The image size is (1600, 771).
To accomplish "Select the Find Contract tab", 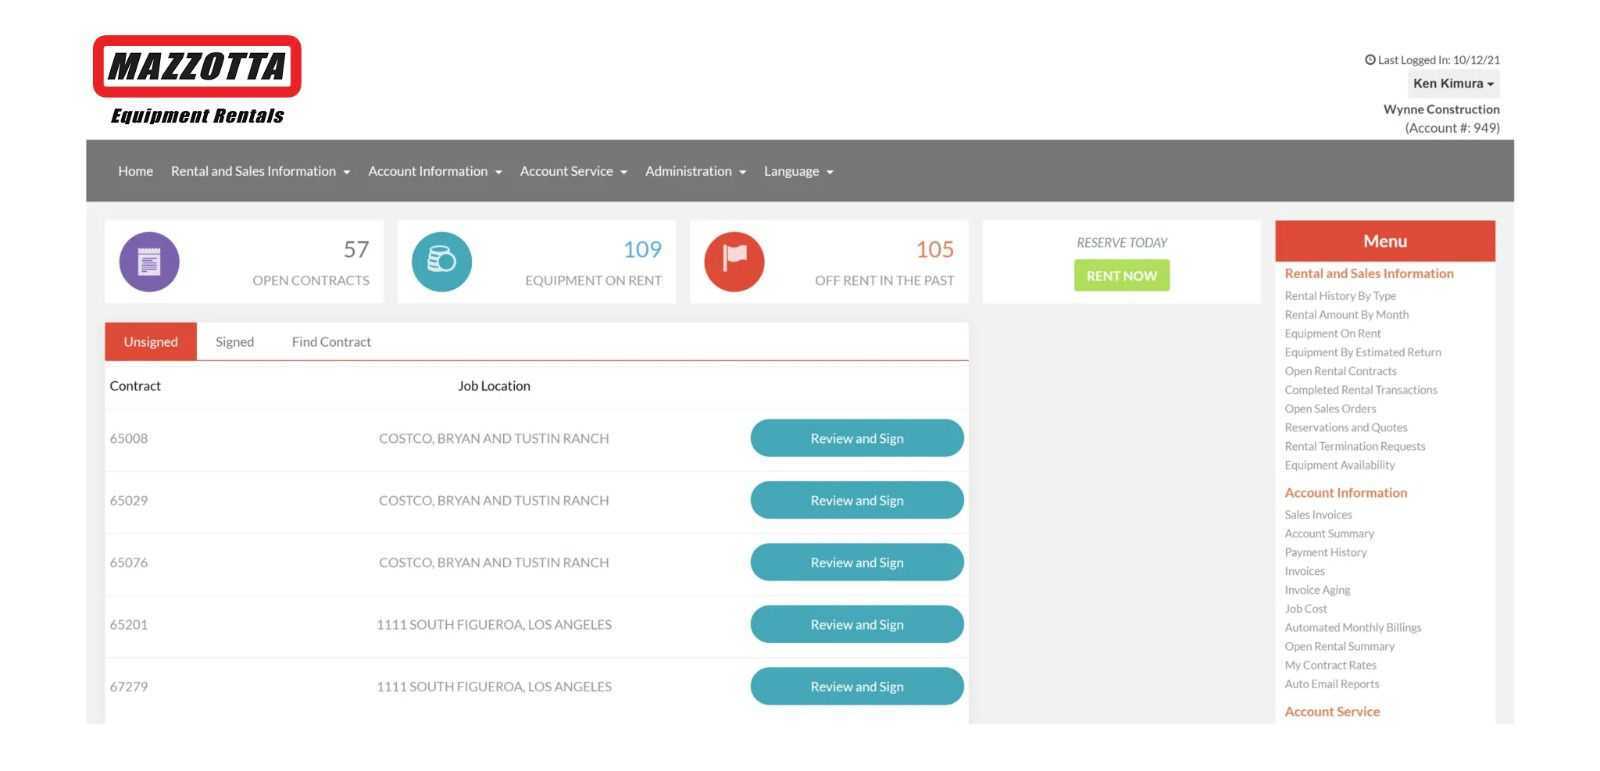I will (x=331, y=342).
